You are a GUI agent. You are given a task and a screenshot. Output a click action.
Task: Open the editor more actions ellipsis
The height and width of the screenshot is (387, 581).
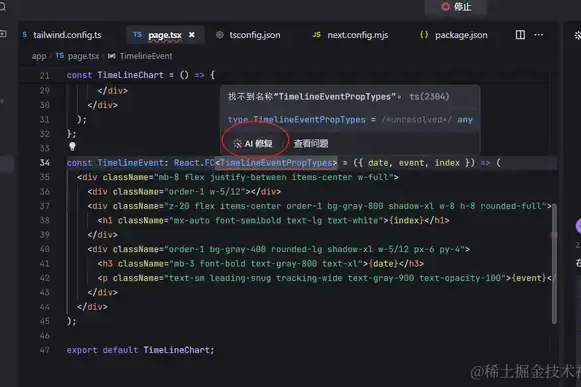(539, 34)
